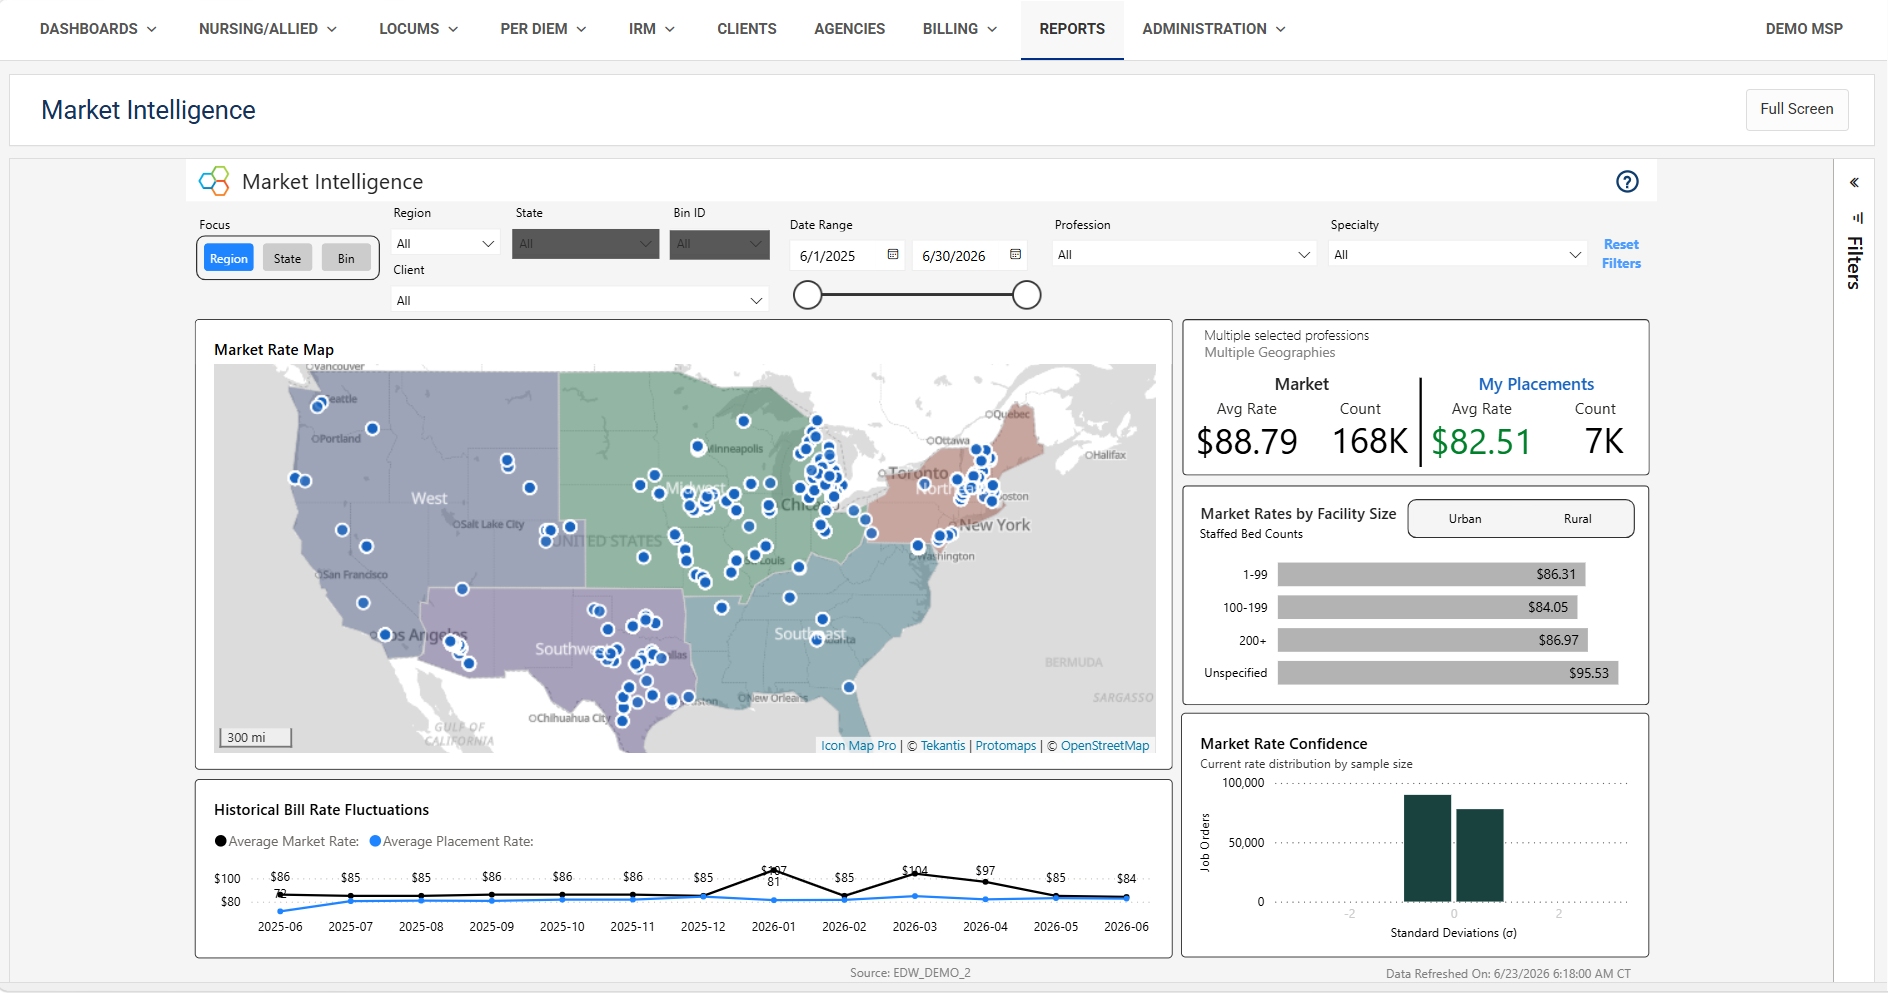The image size is (1888, 994).
Task: Select Bin focus option
Action: click(x=346, y=258)
